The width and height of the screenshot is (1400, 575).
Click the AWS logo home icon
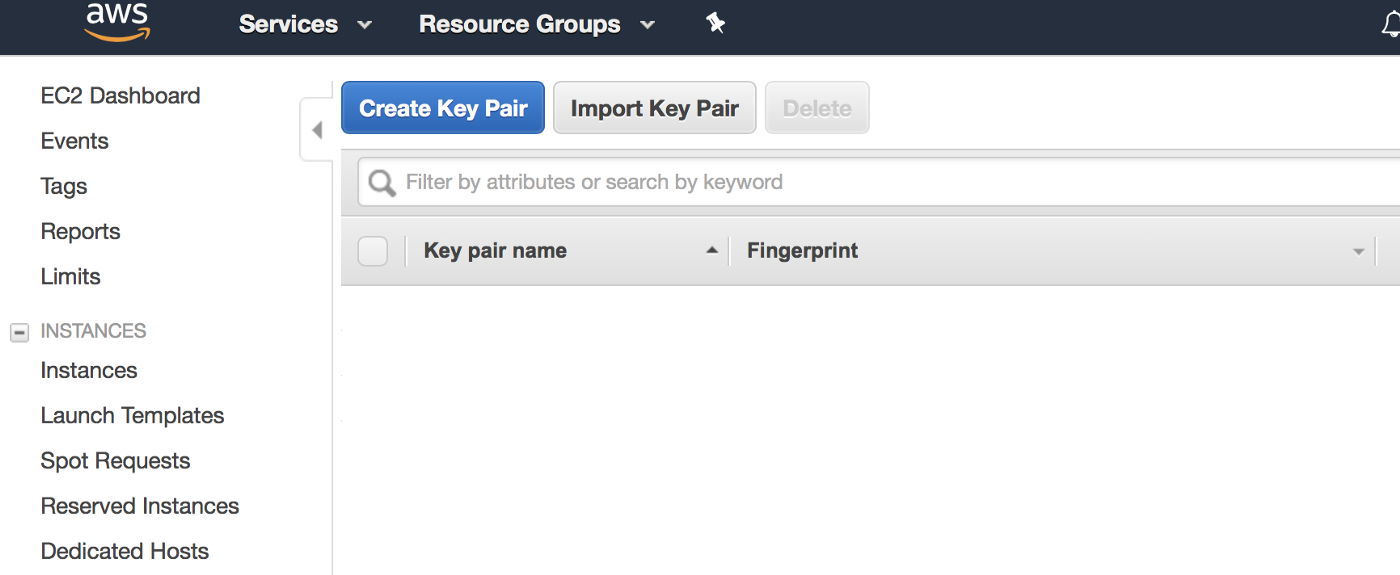click(117, 22)
